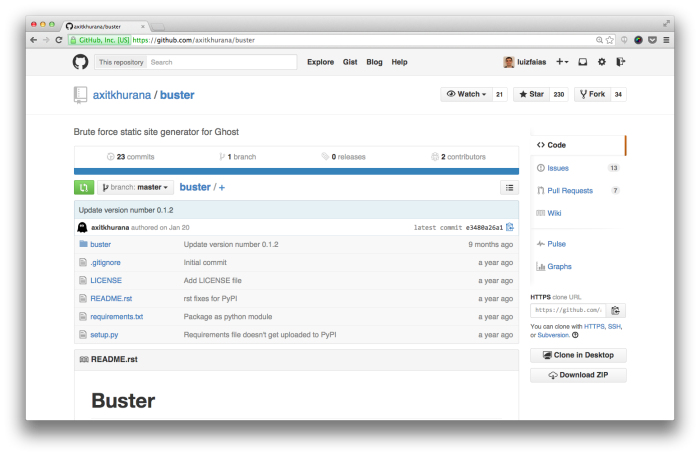700x456 pixels.
Task: Open the README.rst file link
Action: click(x=111, y=298)
